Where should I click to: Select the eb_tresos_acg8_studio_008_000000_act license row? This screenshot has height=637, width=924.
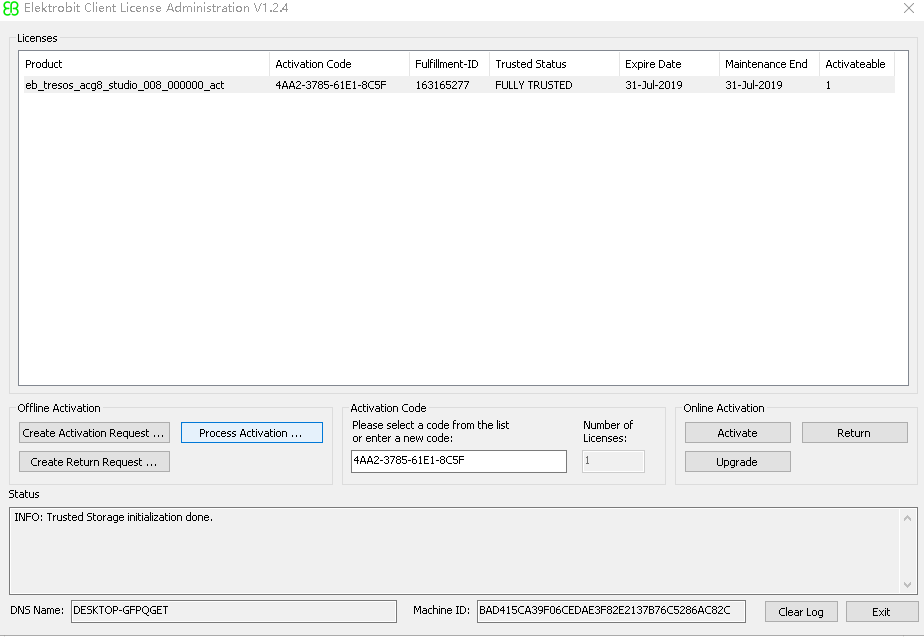point(458,85)
